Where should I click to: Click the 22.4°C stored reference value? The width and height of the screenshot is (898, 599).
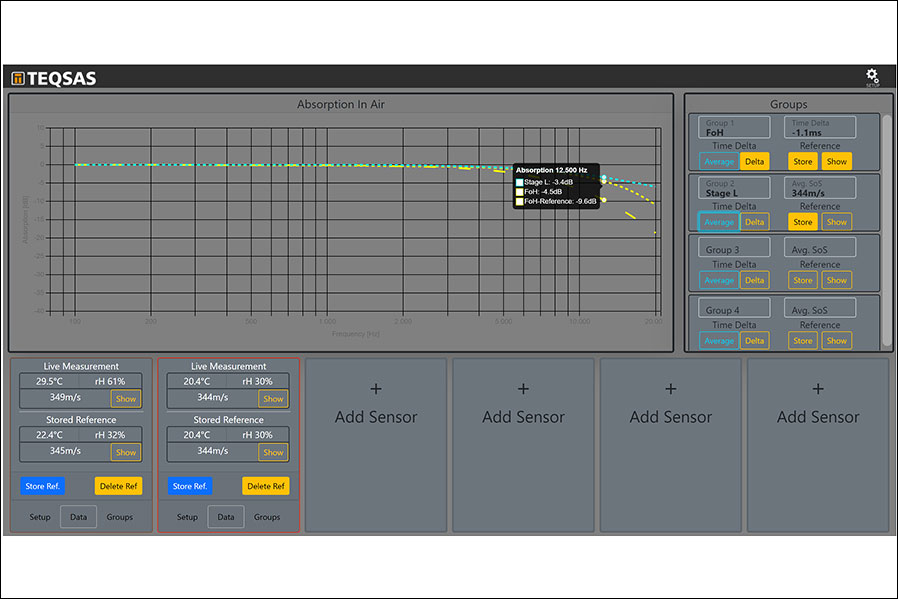coord(49,435)
